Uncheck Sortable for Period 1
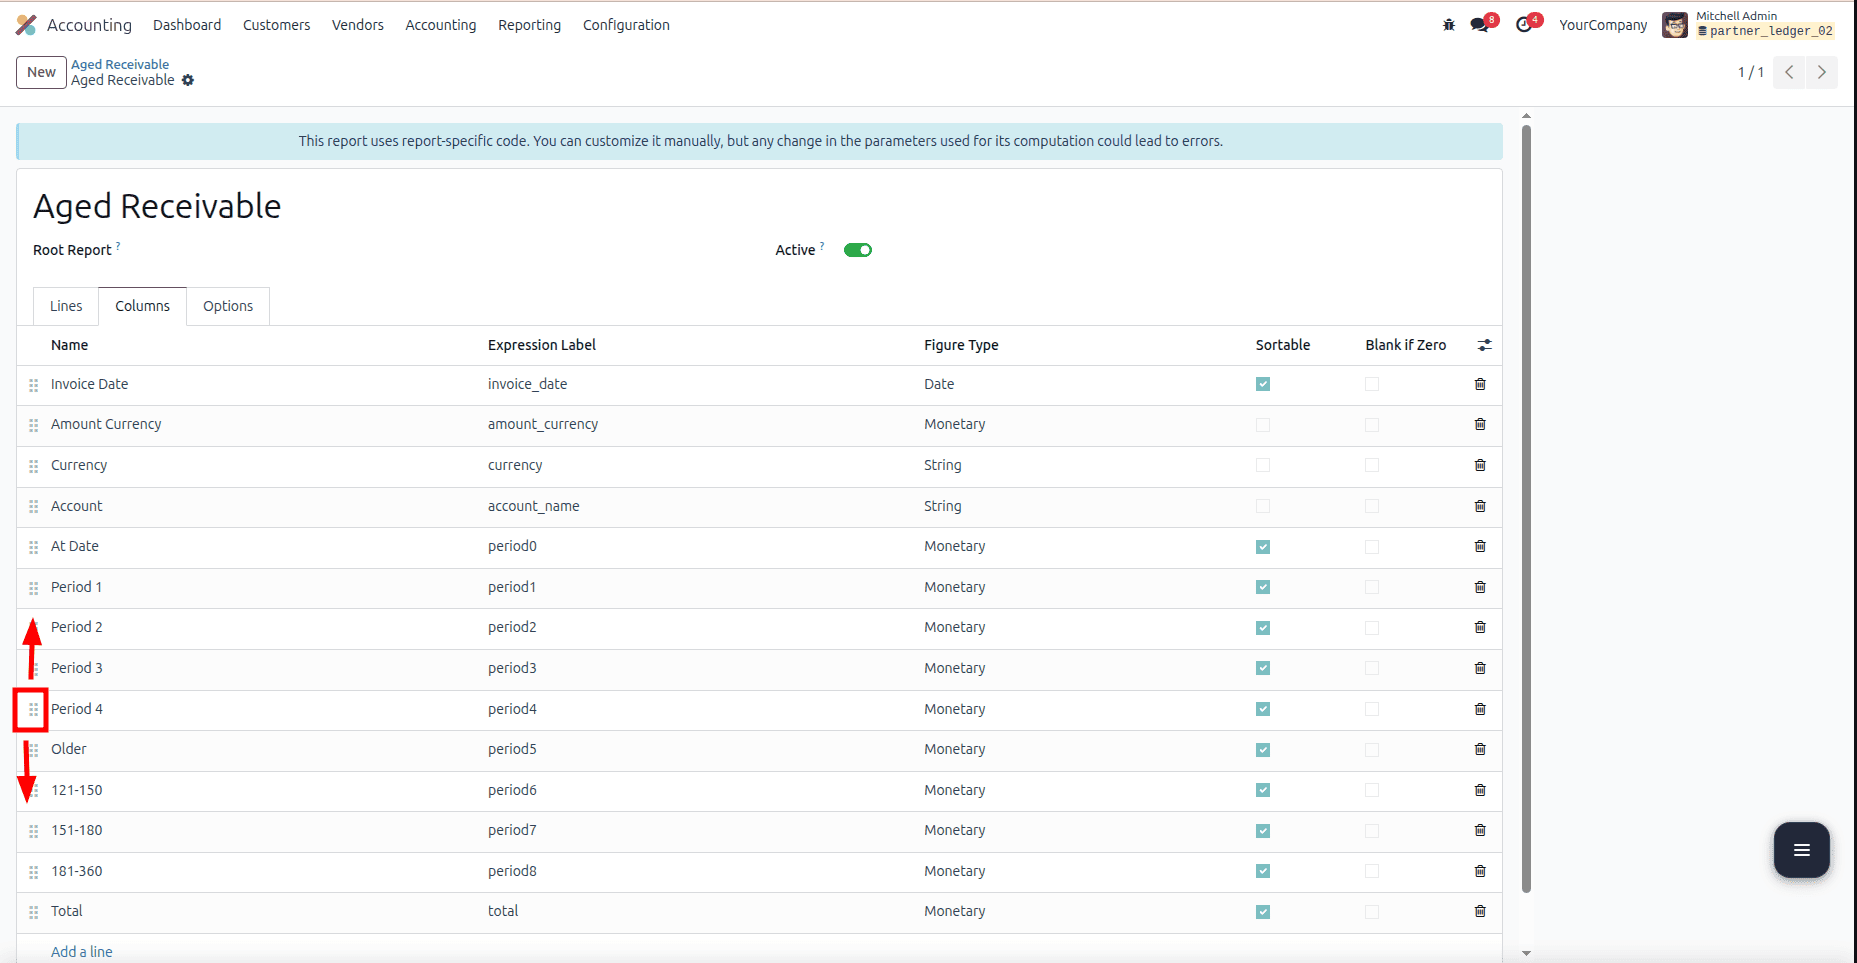The height and width of the screenshot is (963, 1857). click(x=1263, y=587)
